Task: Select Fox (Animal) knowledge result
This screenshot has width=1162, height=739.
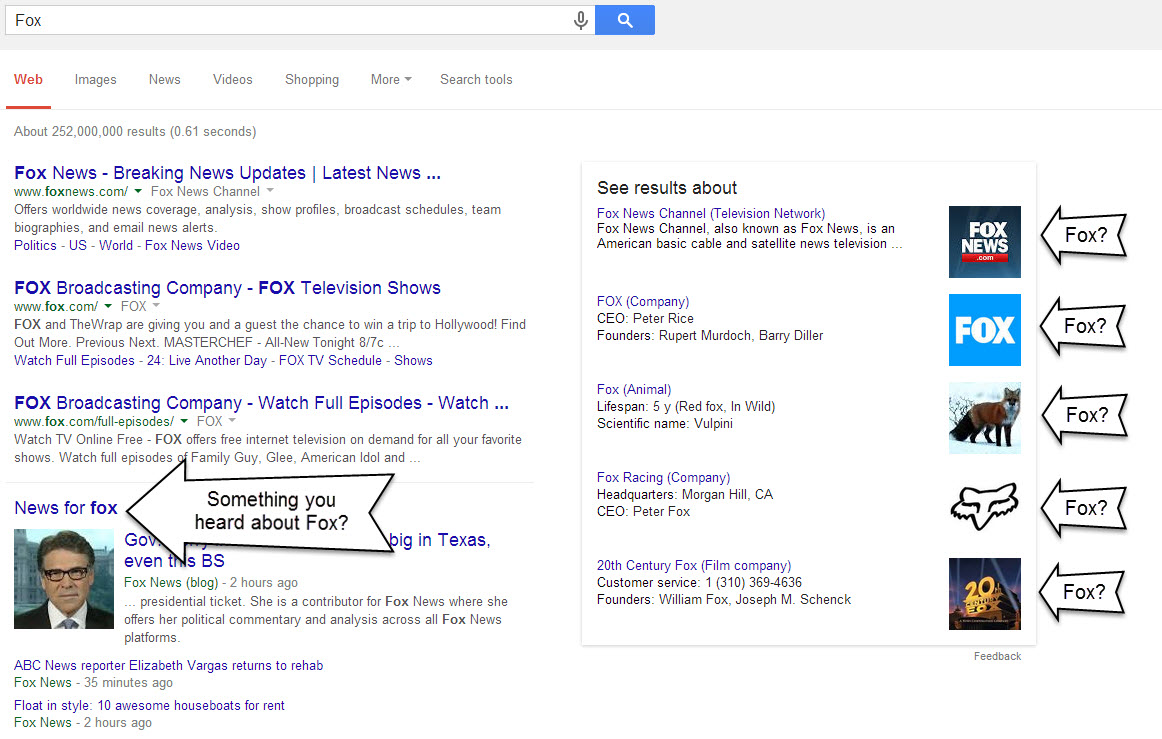Action: 634,390
